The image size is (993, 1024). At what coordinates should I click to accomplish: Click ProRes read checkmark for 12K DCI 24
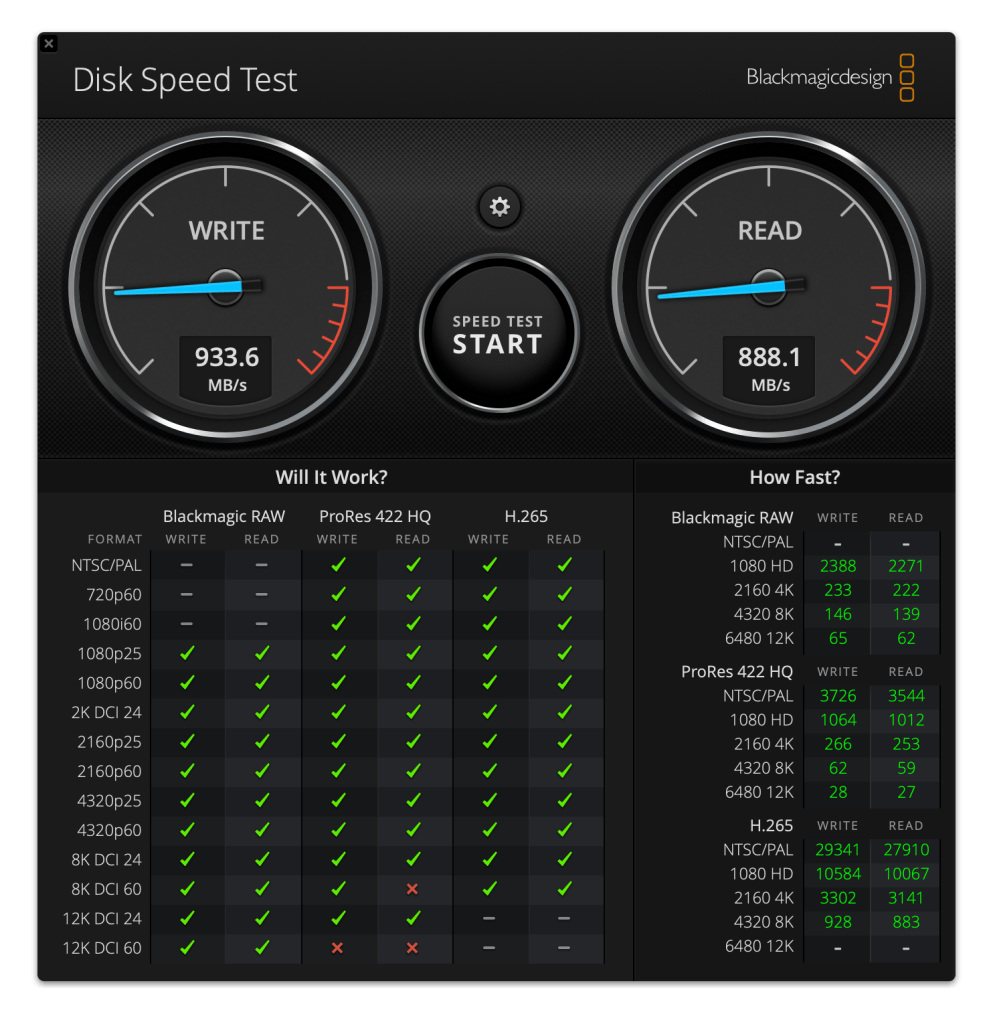click(413, 918)
